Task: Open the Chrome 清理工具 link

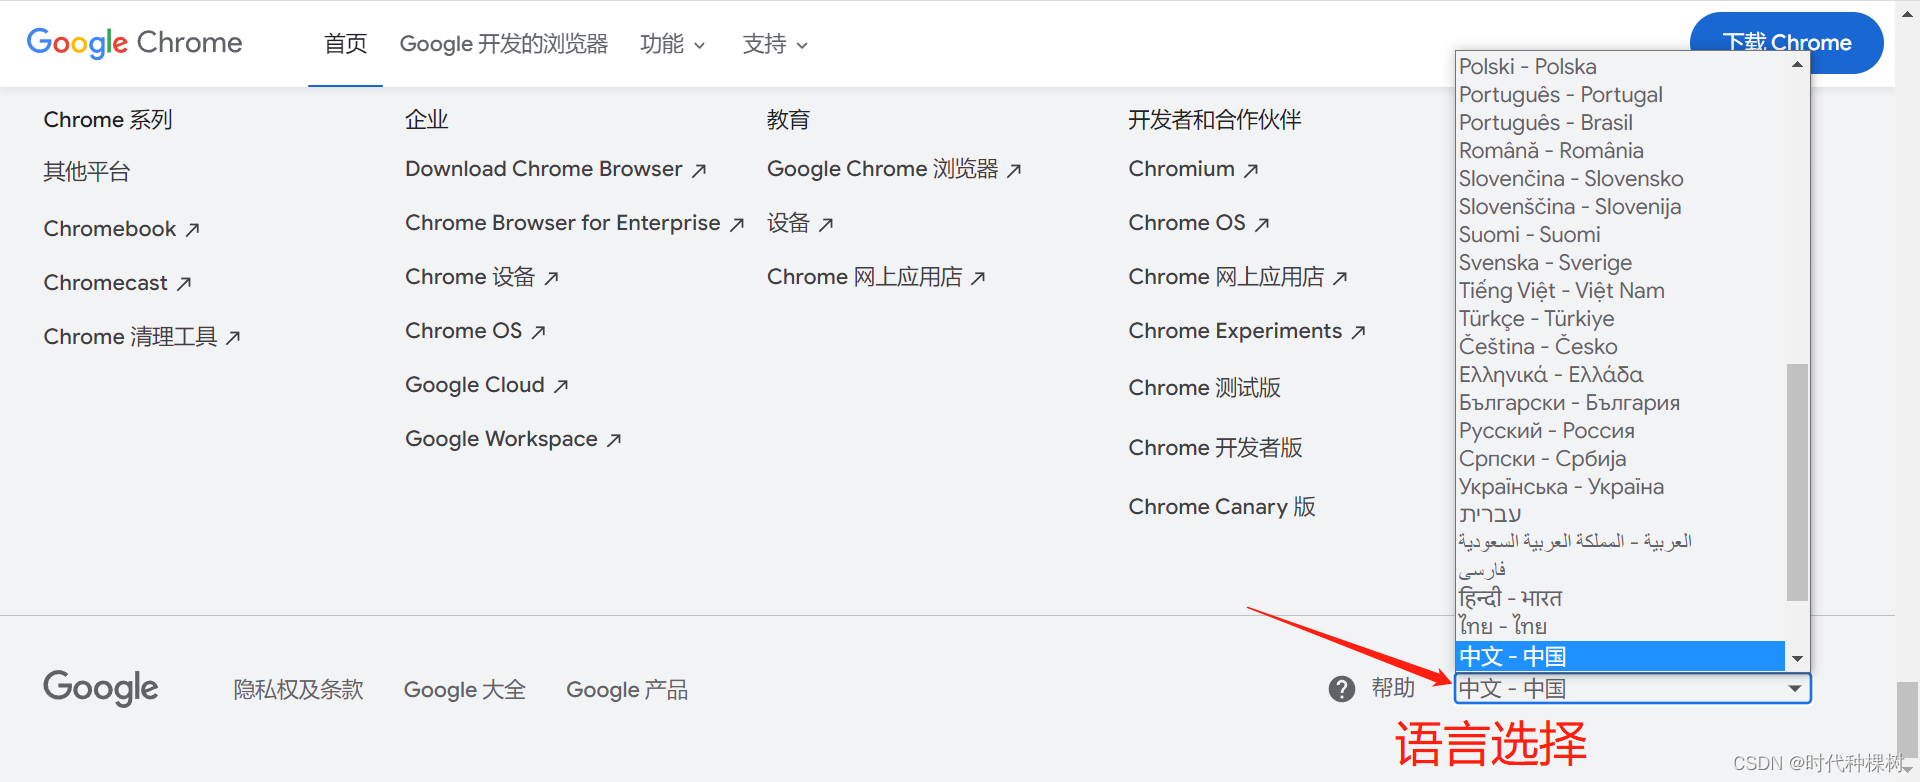Action: pyautogui.click(x=142, y=337)
